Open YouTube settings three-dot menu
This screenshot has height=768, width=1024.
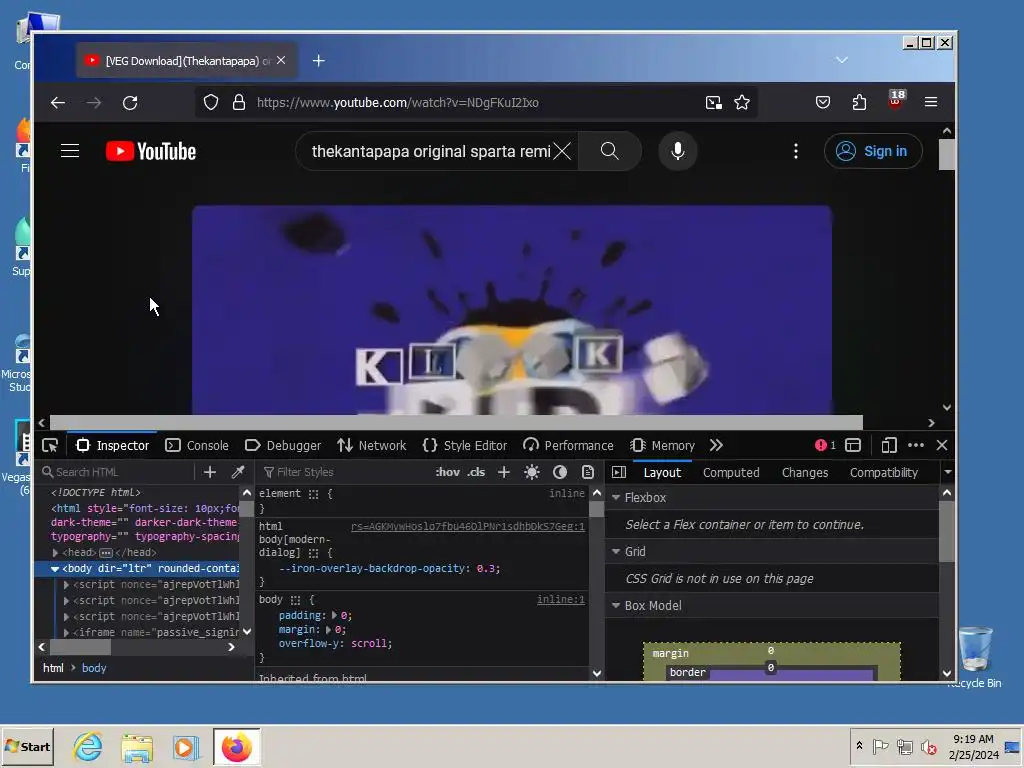(x=795, y=152)
